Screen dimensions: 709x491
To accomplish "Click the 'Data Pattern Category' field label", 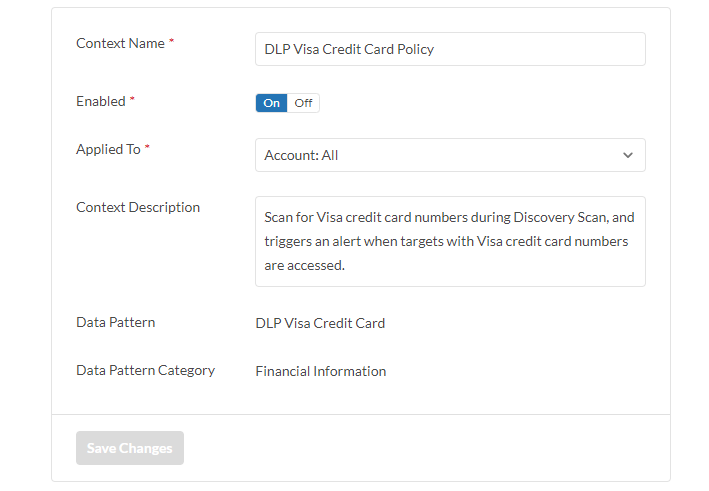I will pyautogui.click(x=146, y=370).
